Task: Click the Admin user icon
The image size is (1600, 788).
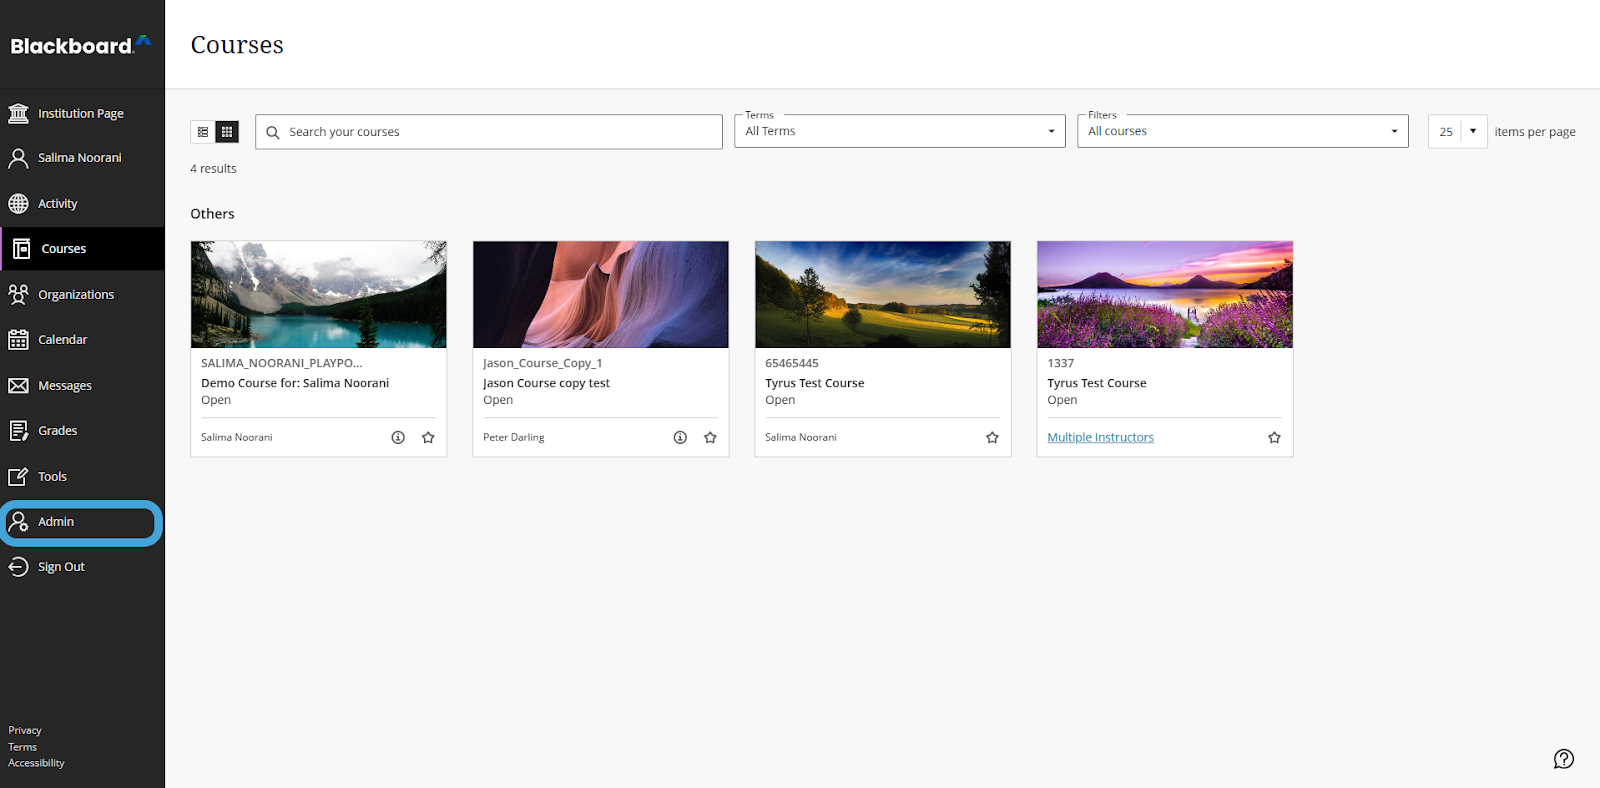Action: coord(18,522)
